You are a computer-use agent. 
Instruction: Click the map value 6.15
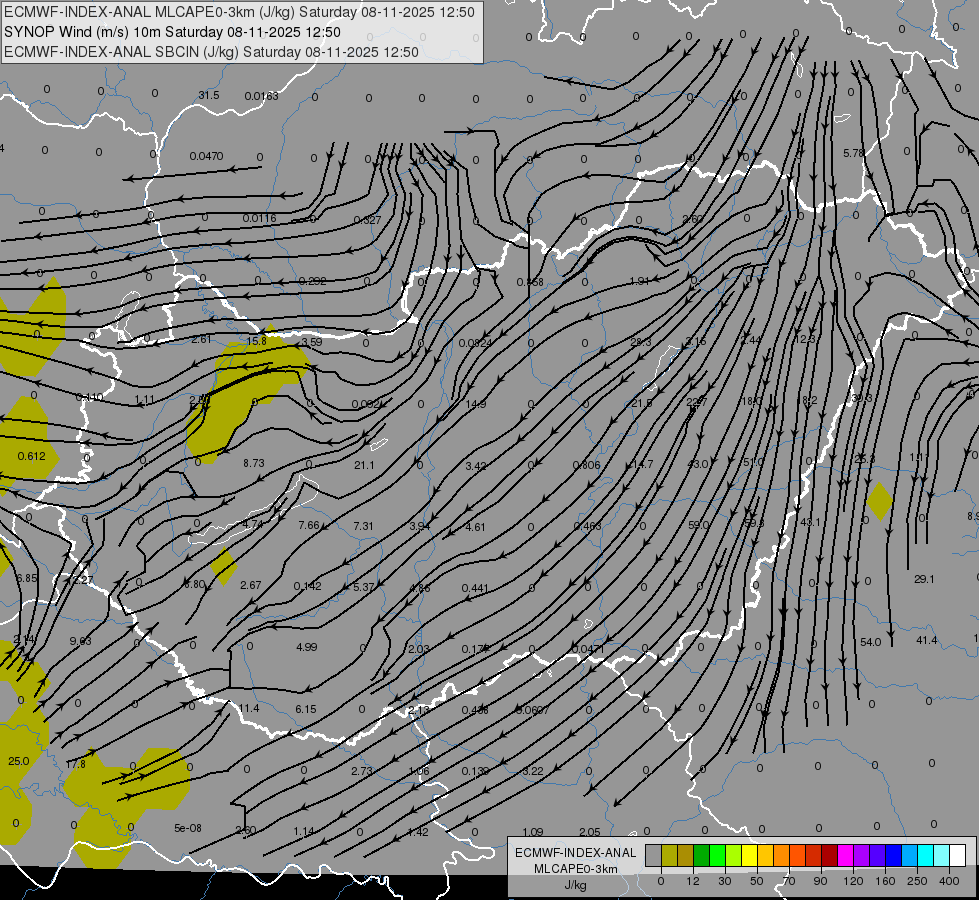click(x=306, y=710)
